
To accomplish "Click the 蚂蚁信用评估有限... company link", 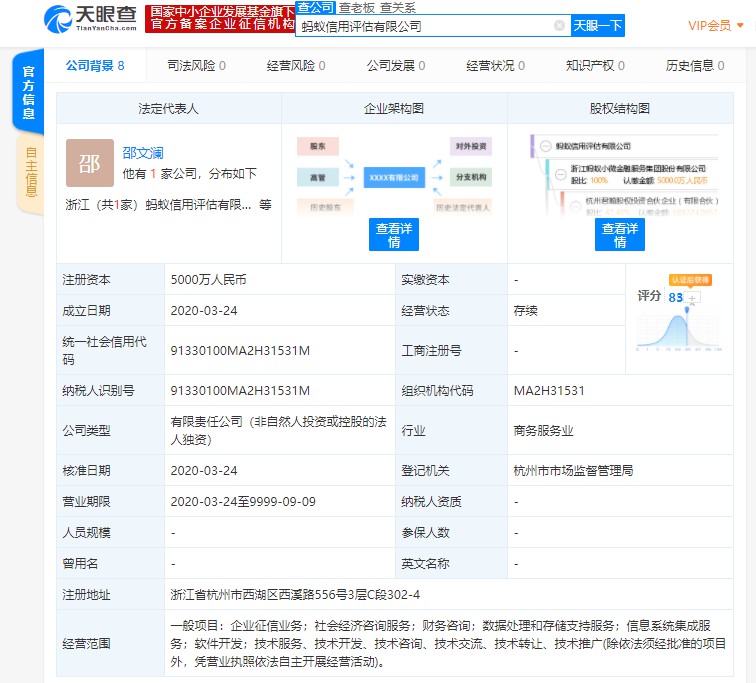I will 198,205.
